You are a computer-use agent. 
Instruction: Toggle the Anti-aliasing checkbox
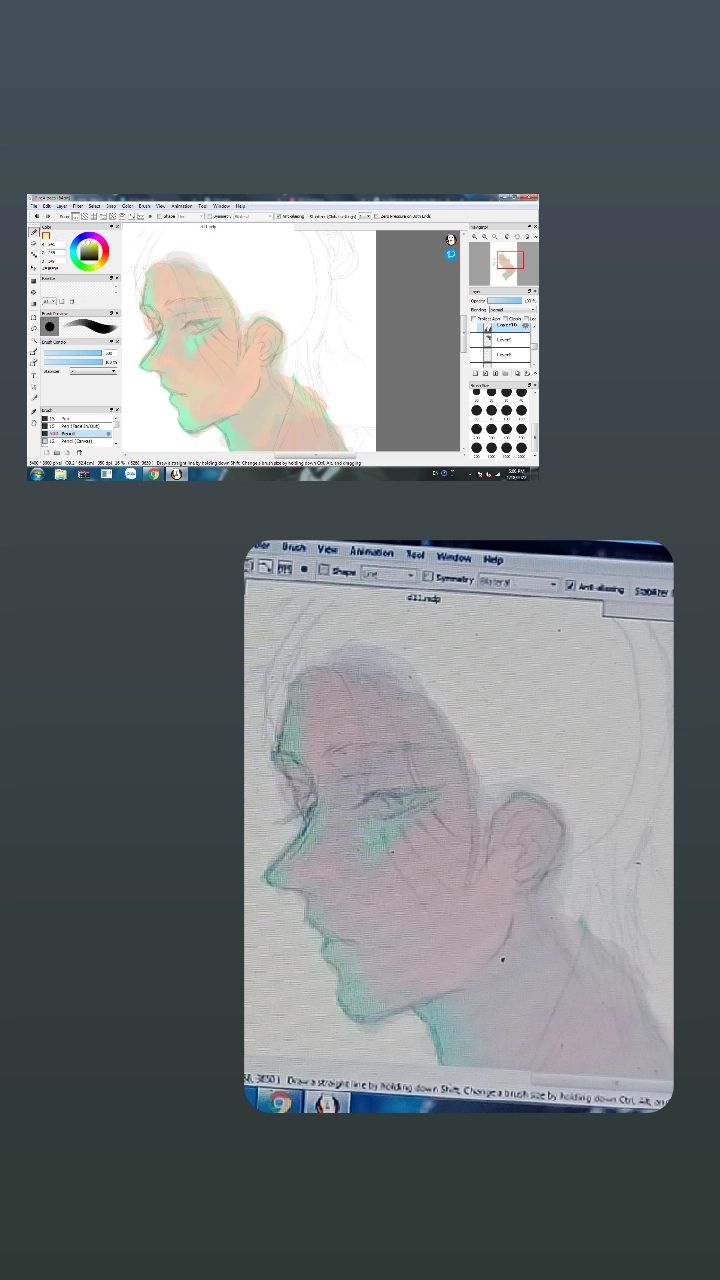point(281,216)
